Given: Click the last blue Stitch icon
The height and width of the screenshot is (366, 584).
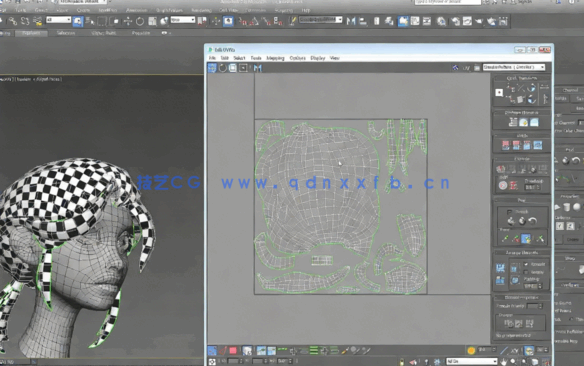Looking at the screenshot, I should coord(537,145).
